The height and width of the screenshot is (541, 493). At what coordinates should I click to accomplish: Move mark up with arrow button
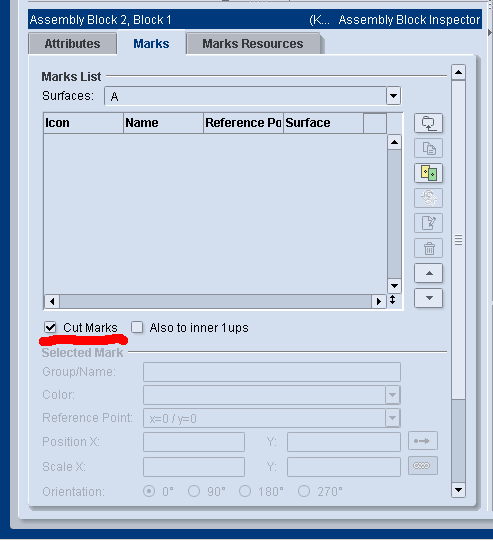tap(428, 273)
